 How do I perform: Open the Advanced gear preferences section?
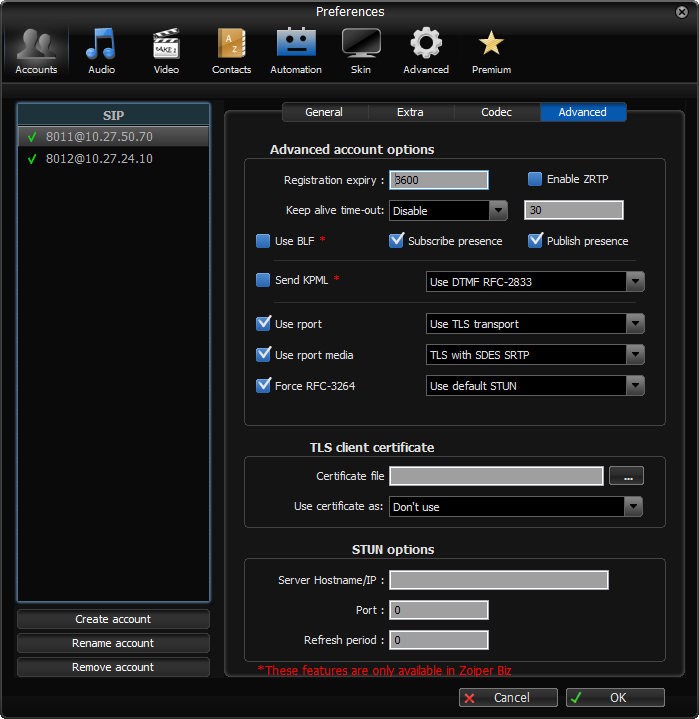(x=426, y=51)
